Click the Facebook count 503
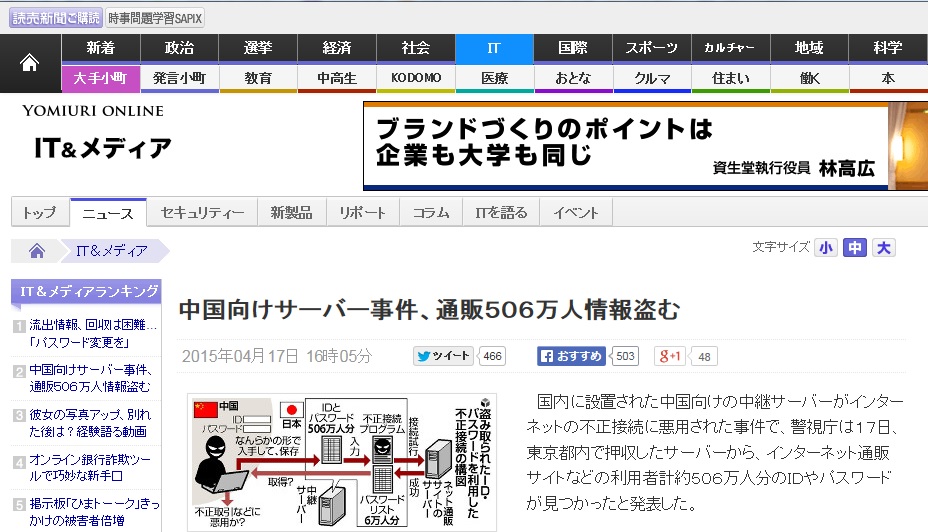The image size is (928, 532). coord(625,356)
